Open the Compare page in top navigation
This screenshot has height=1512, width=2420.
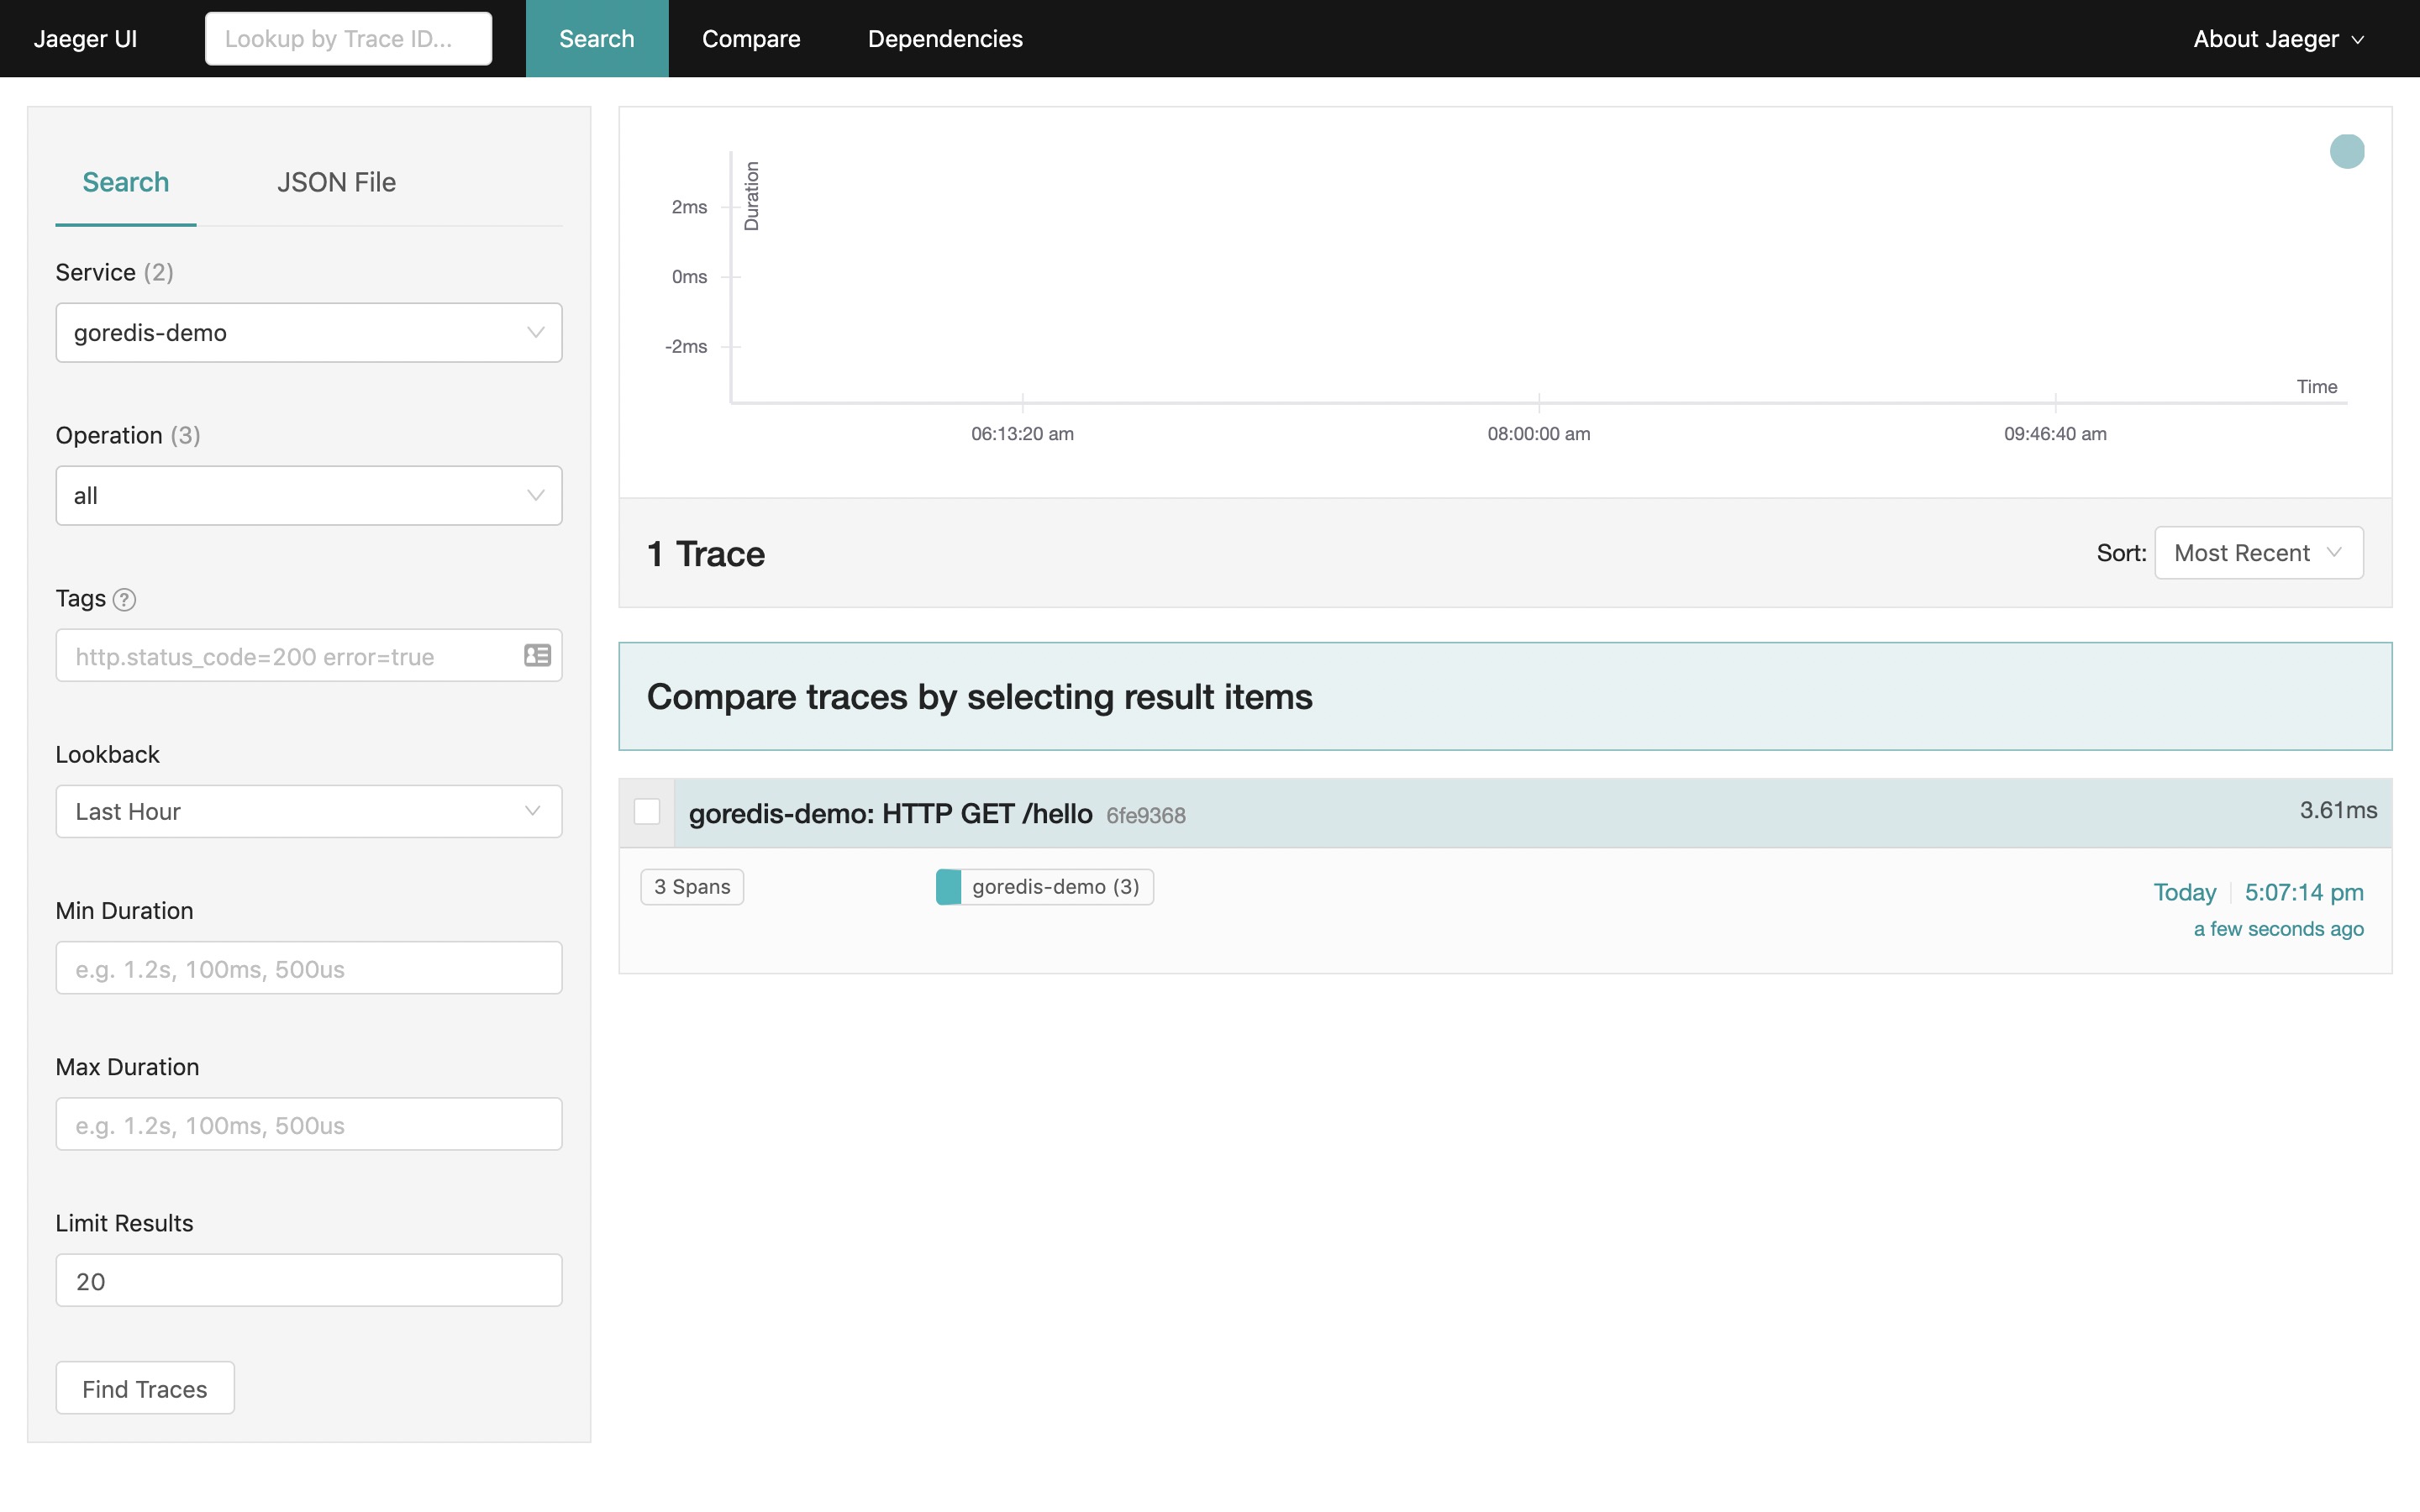[750, 39]
